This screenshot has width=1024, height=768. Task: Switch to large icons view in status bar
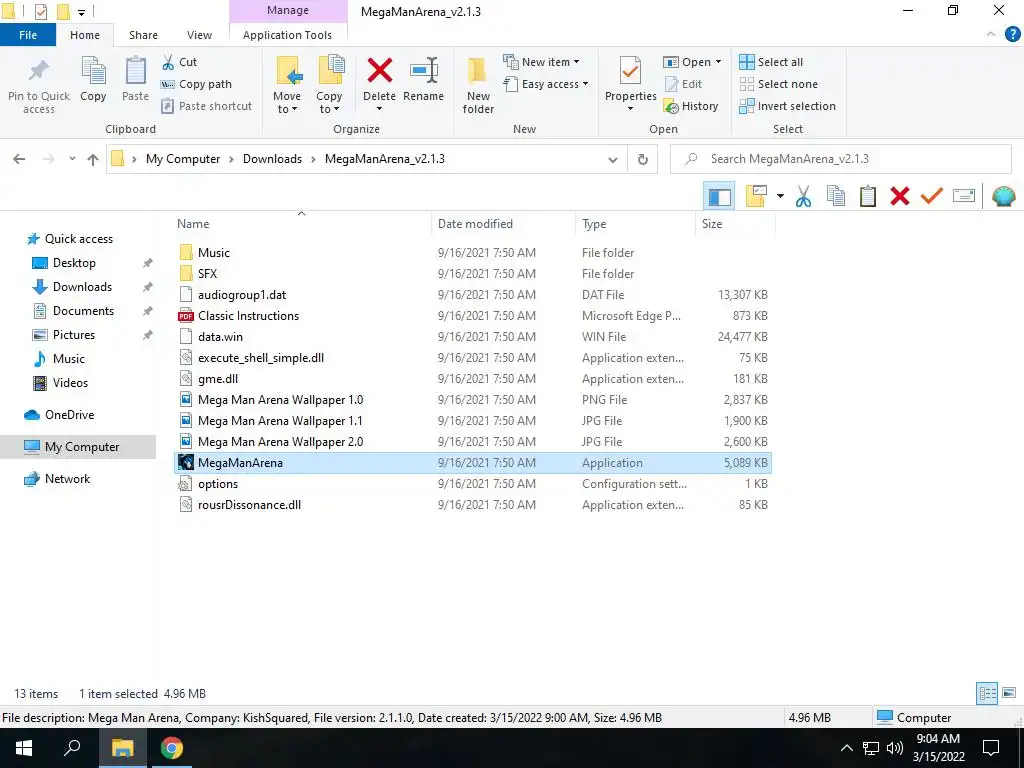click(1009, 693)
